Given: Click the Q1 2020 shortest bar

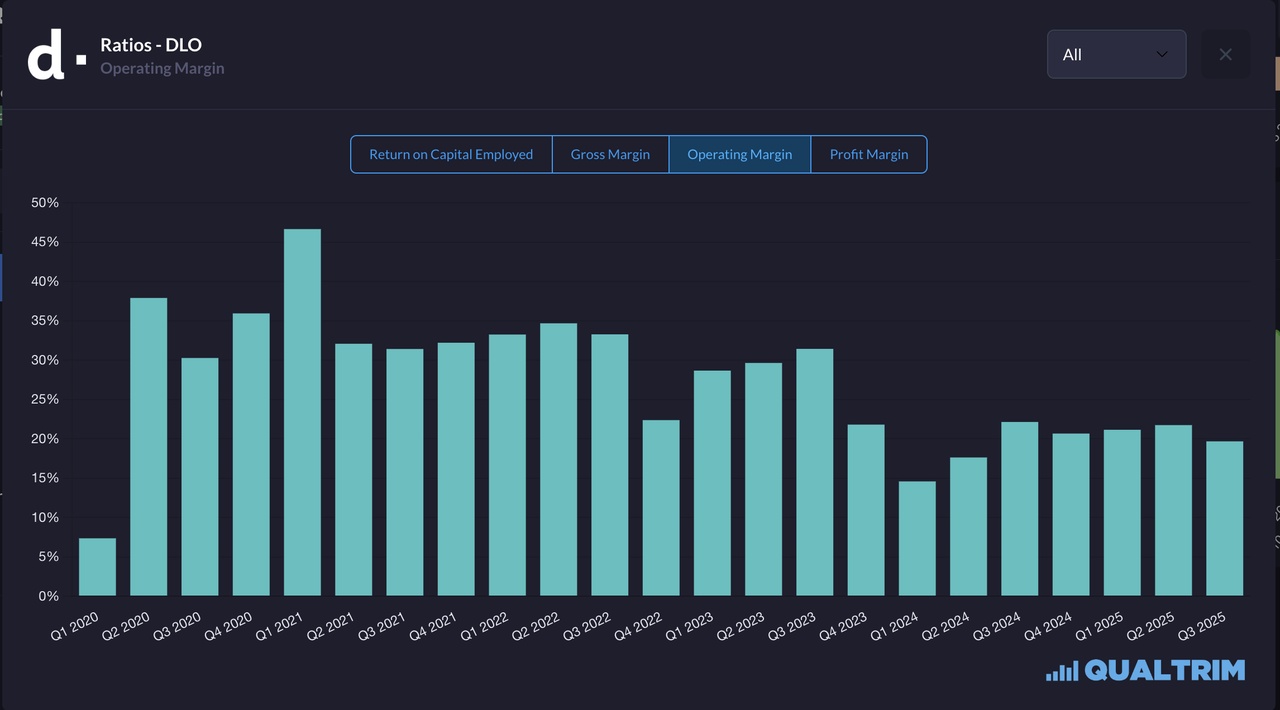Looking at the screenshot, I should [x=97, y=567].
